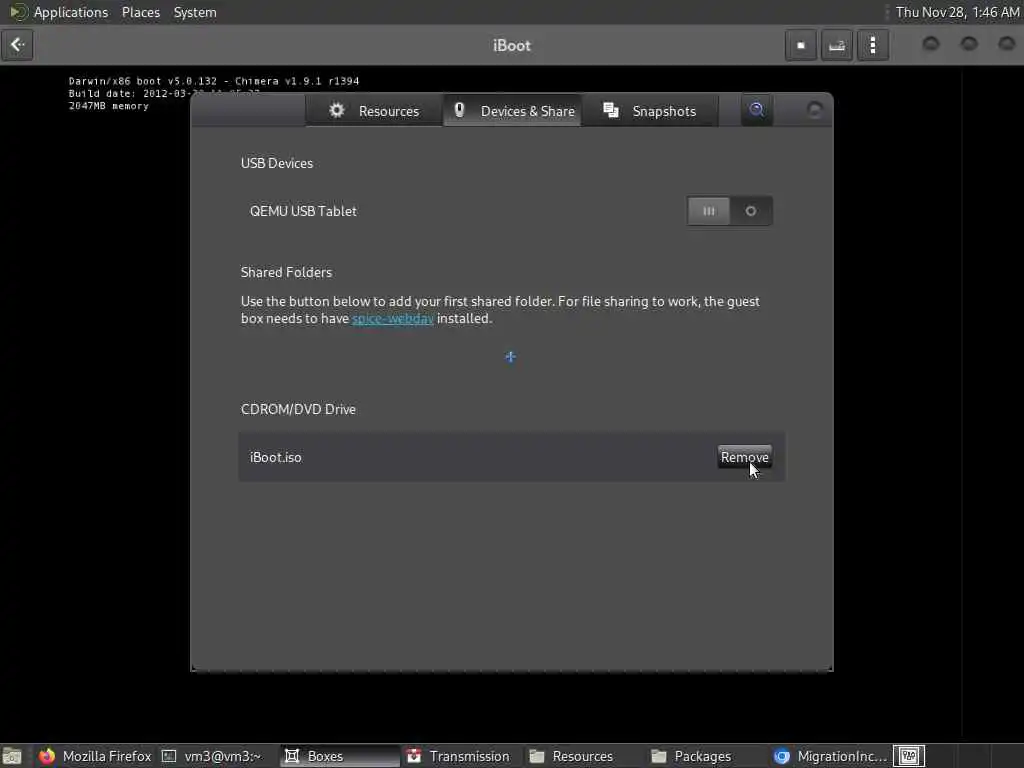Open the spice-webdav link
This screenshot has height=768, width=1024.
392,319
